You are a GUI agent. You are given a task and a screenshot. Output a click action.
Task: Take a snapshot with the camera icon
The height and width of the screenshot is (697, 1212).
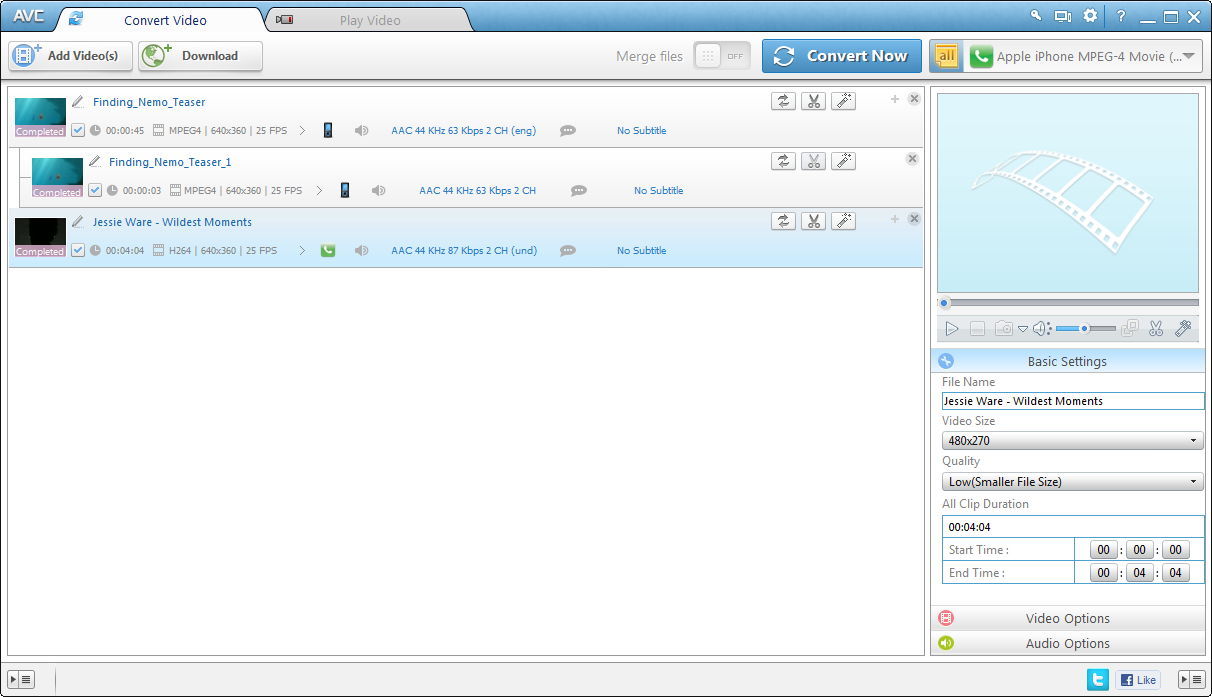pos(1003,328)
